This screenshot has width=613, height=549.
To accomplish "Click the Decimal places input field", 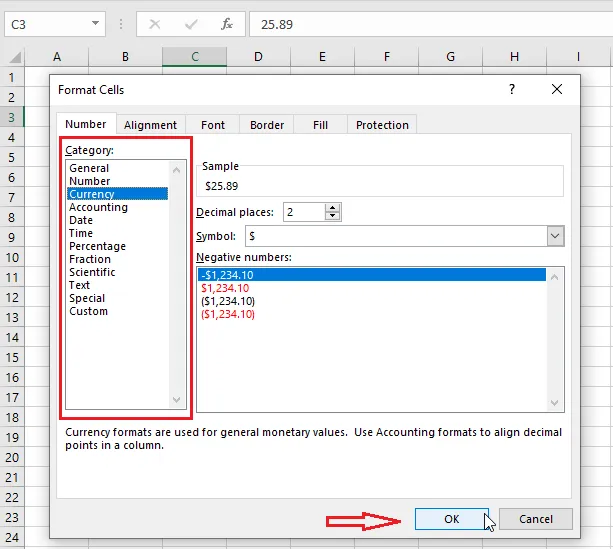I will tap(304, 212).
